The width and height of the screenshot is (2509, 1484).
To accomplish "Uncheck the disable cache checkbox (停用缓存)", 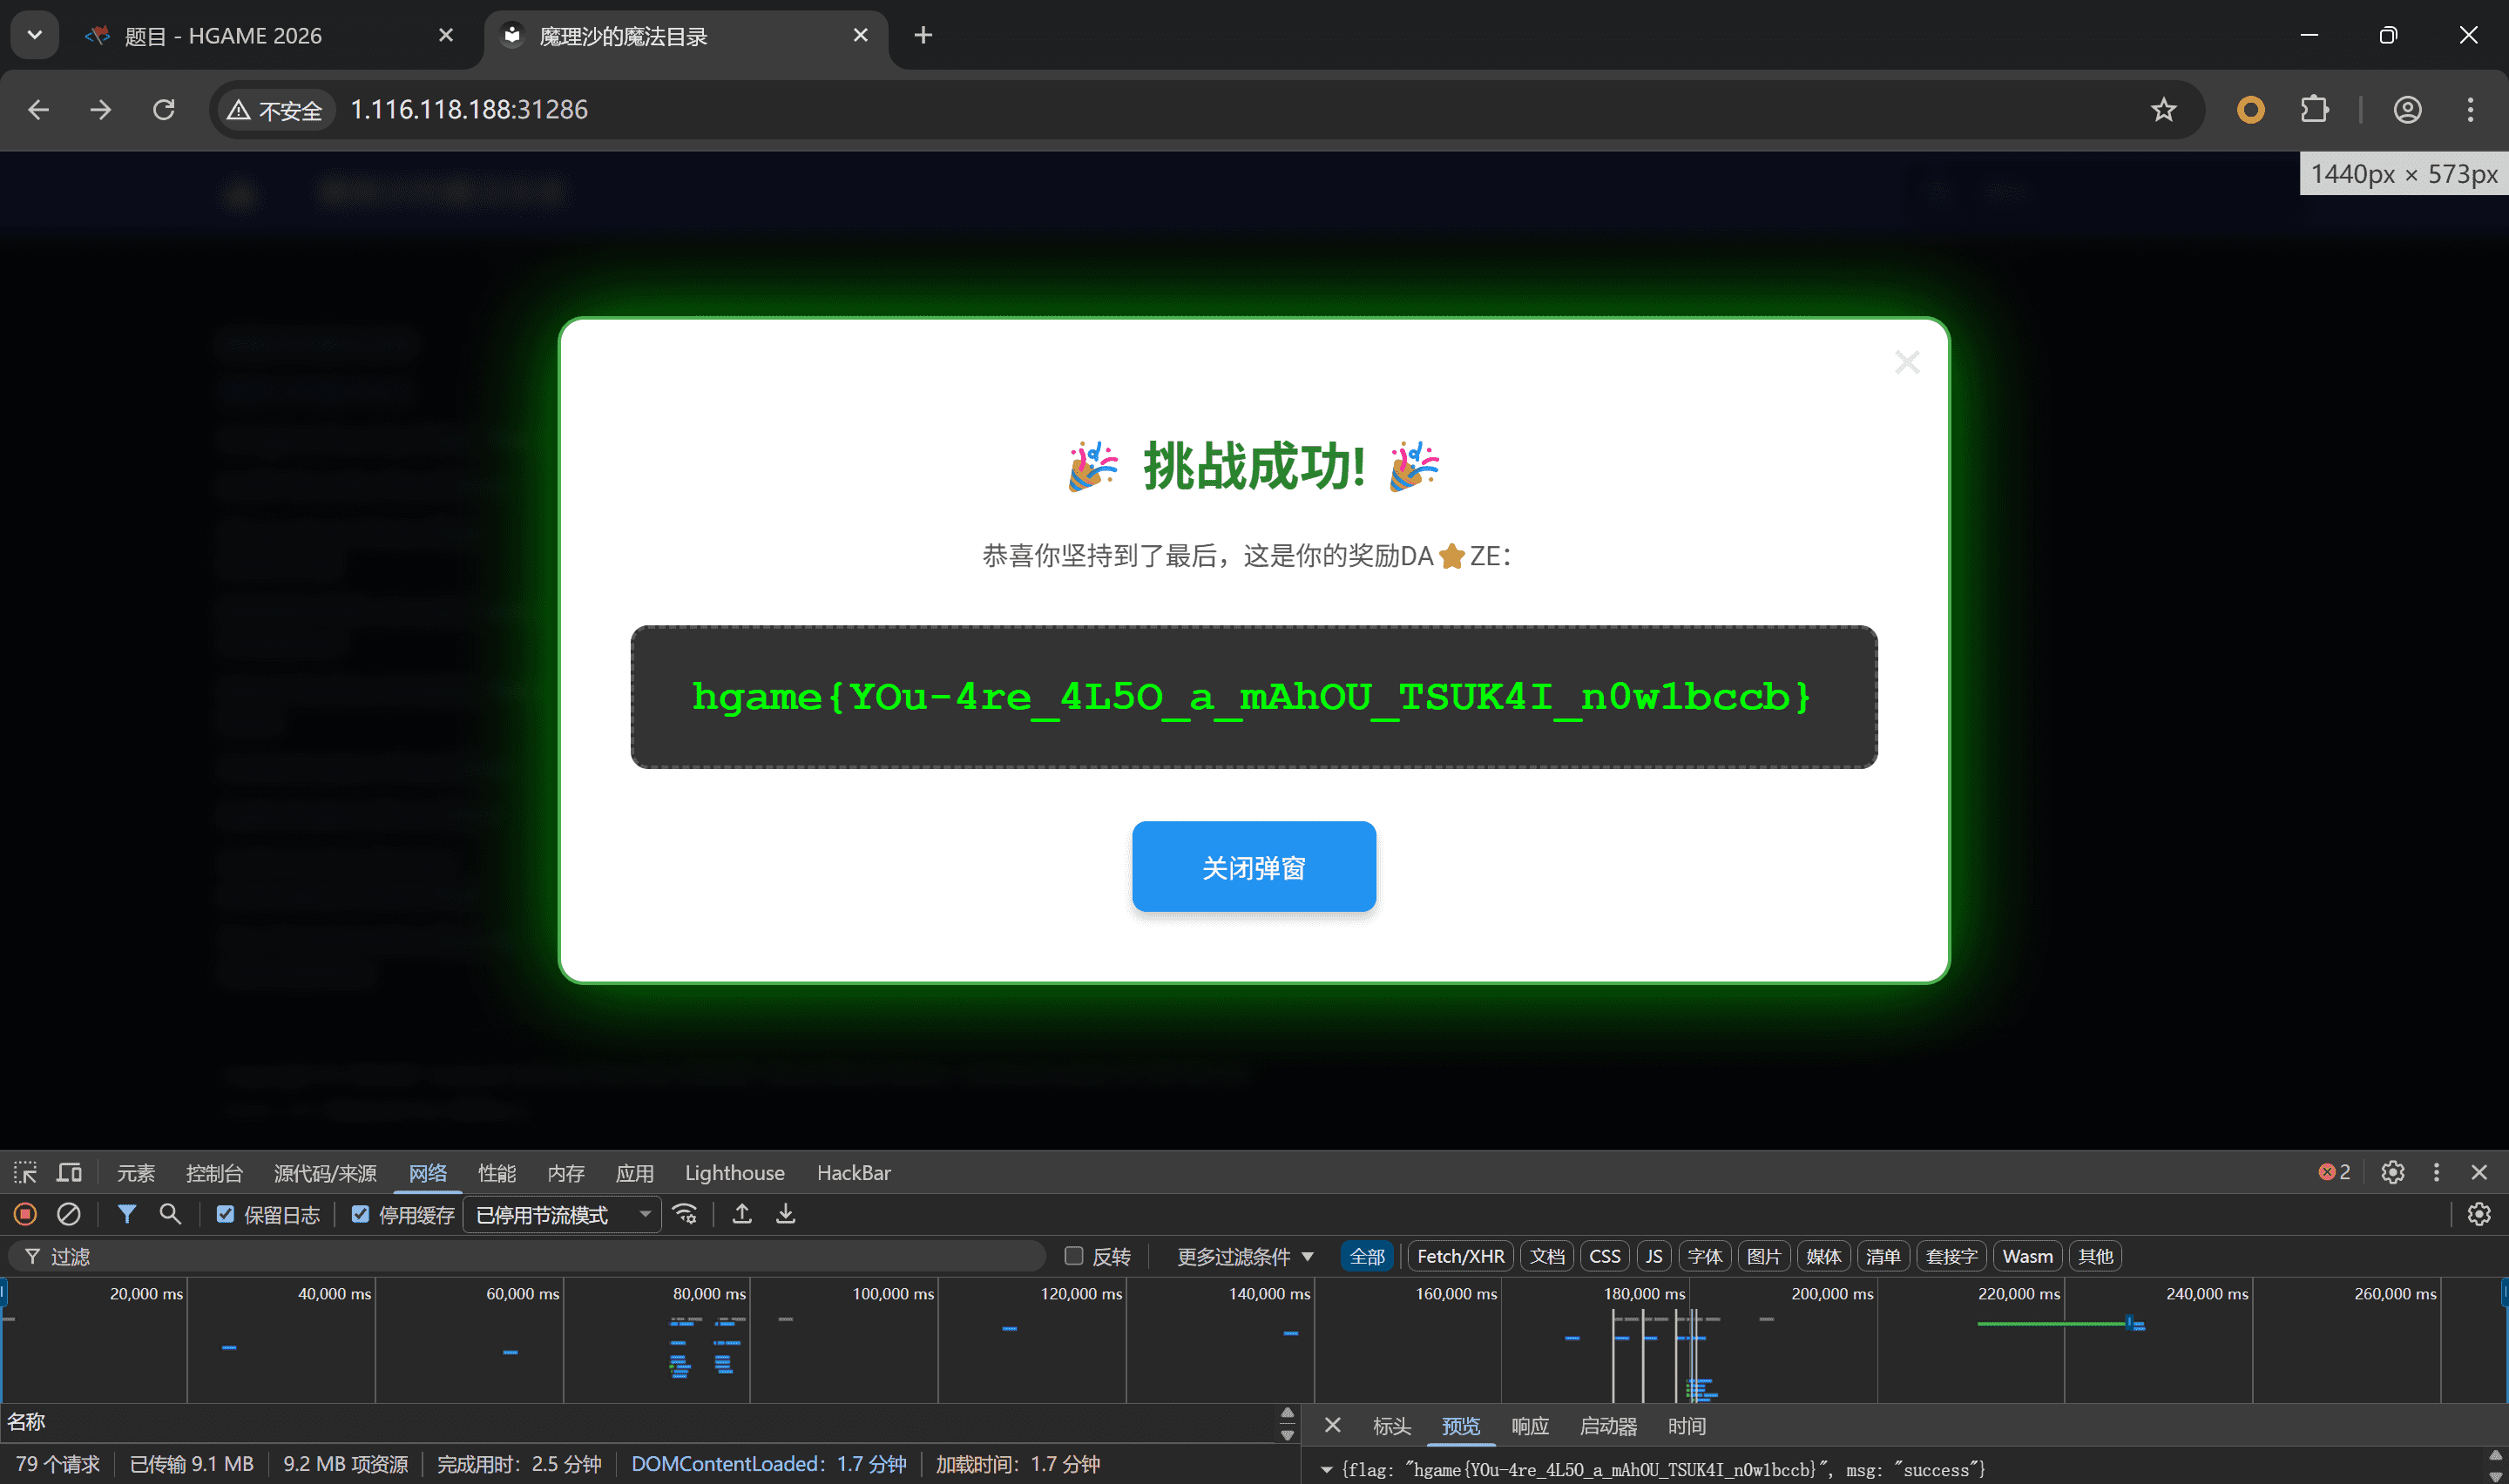I will (360, 1214).
